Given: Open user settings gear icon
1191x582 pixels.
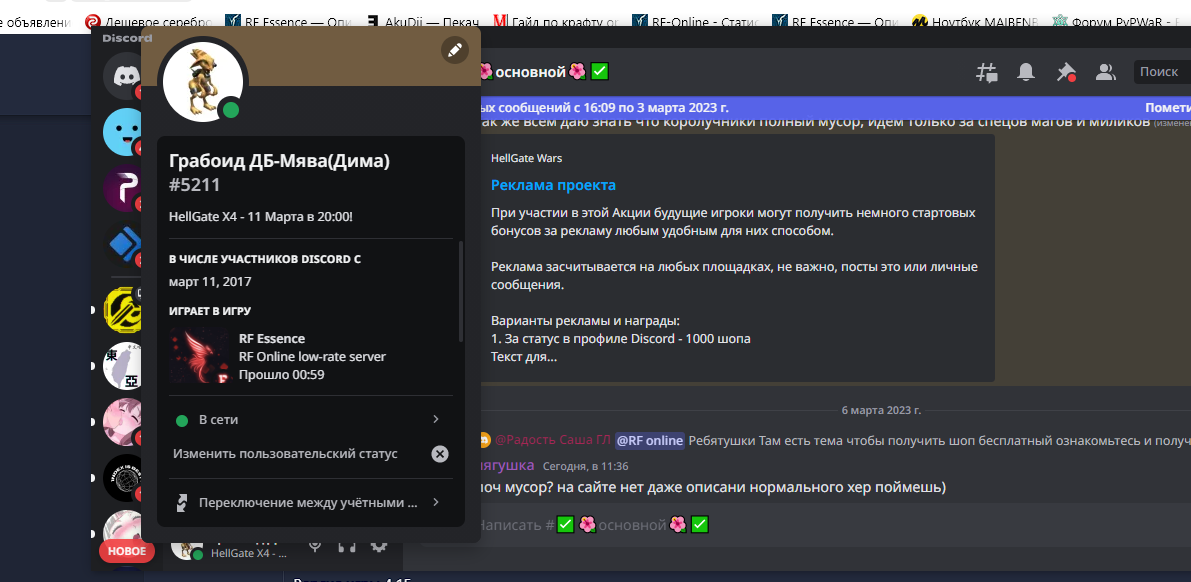Looking at the screenshot, I should 378,546.
